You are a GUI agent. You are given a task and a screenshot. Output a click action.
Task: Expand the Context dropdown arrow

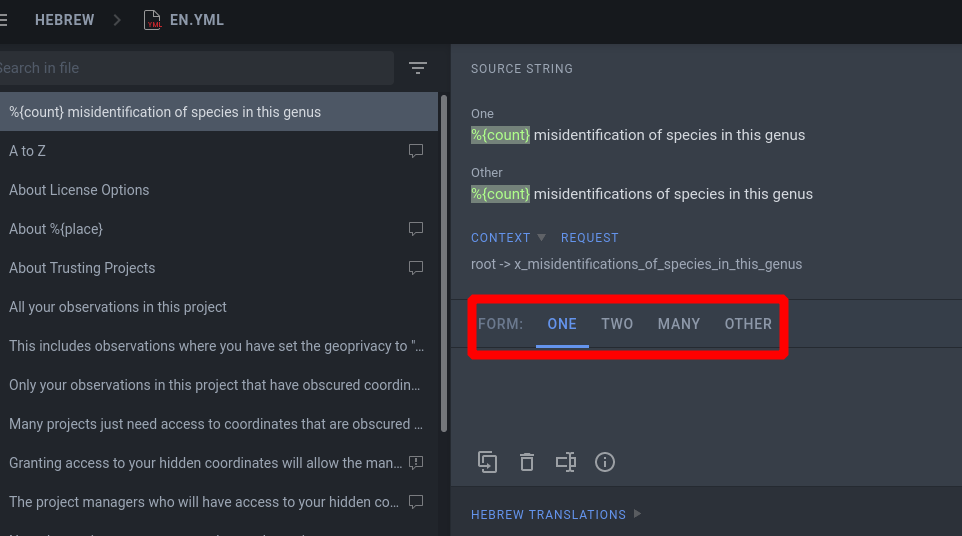click(x=541, y=237)
